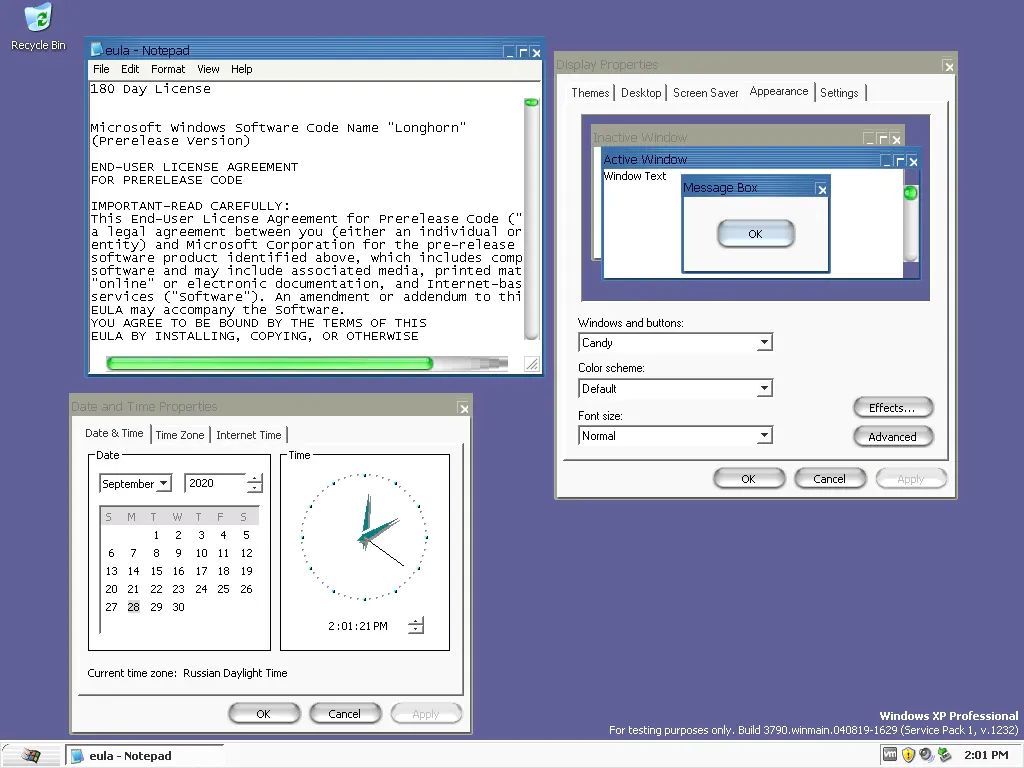Click the Effects... button
The width and height of the screenshot is (1024, 768).
(892, 408)
